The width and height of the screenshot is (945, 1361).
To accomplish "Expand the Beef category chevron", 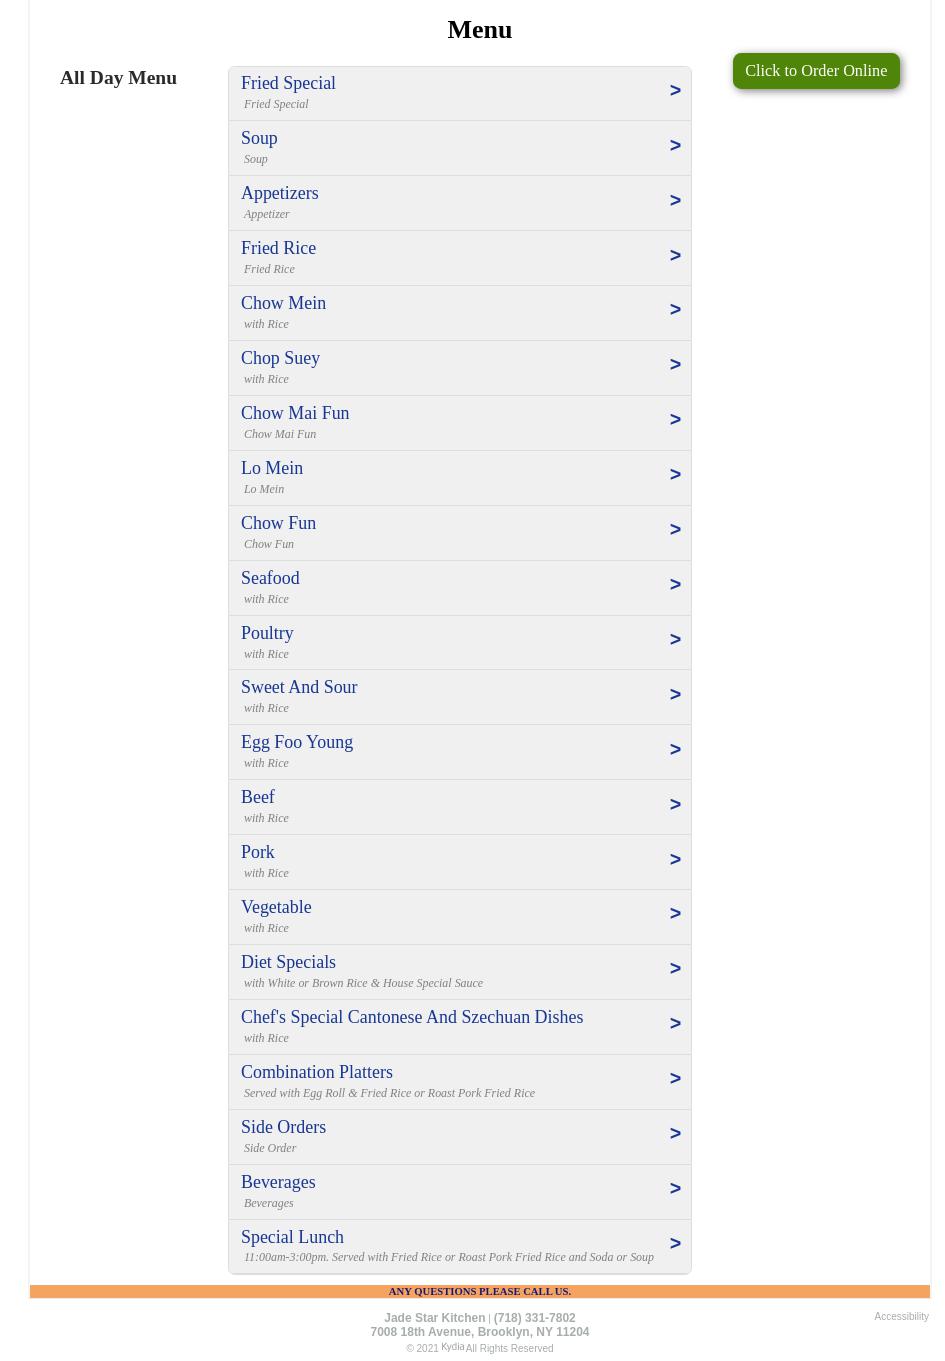I will coord(675,805).
